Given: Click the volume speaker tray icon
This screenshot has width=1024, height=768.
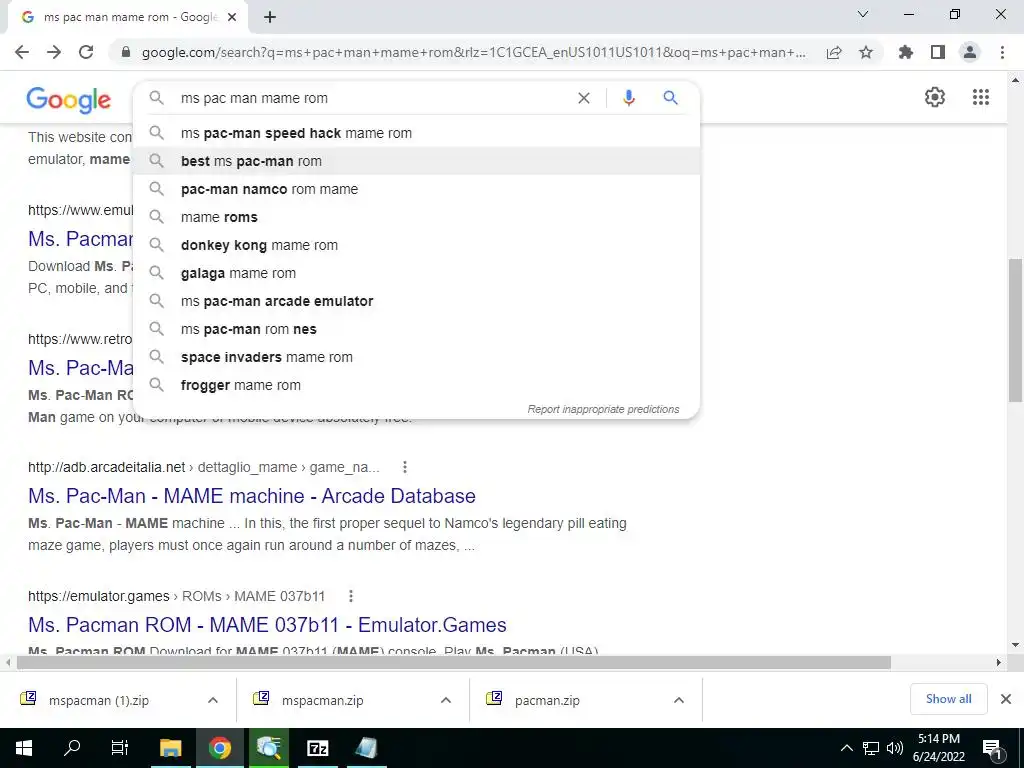Looking at the screenshot, I should tap(895, 748).
